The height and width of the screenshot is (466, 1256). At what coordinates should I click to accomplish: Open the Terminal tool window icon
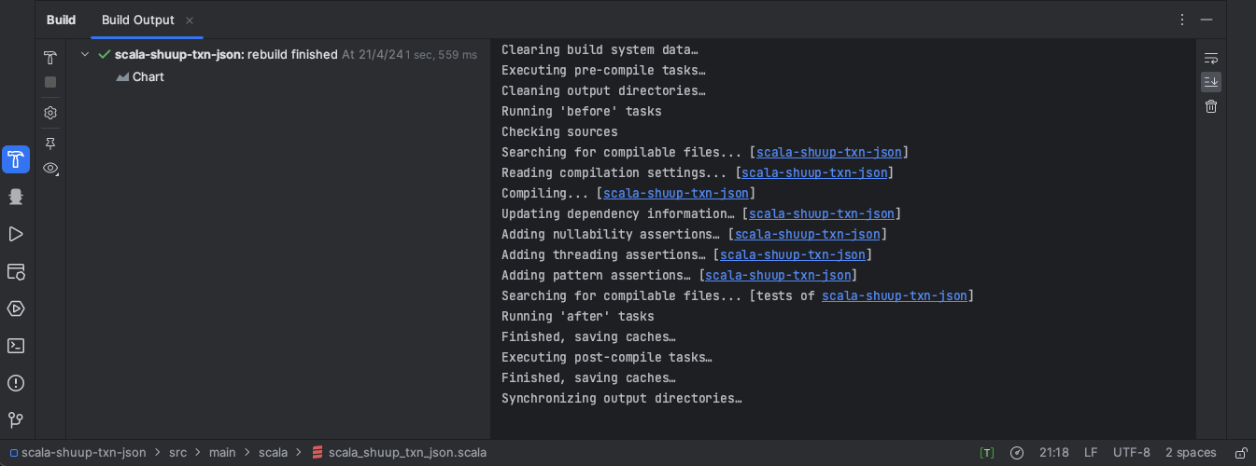point(16,346)
